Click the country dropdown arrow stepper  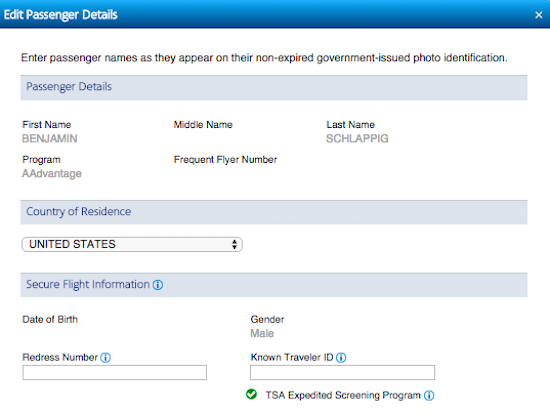(234, 244)
